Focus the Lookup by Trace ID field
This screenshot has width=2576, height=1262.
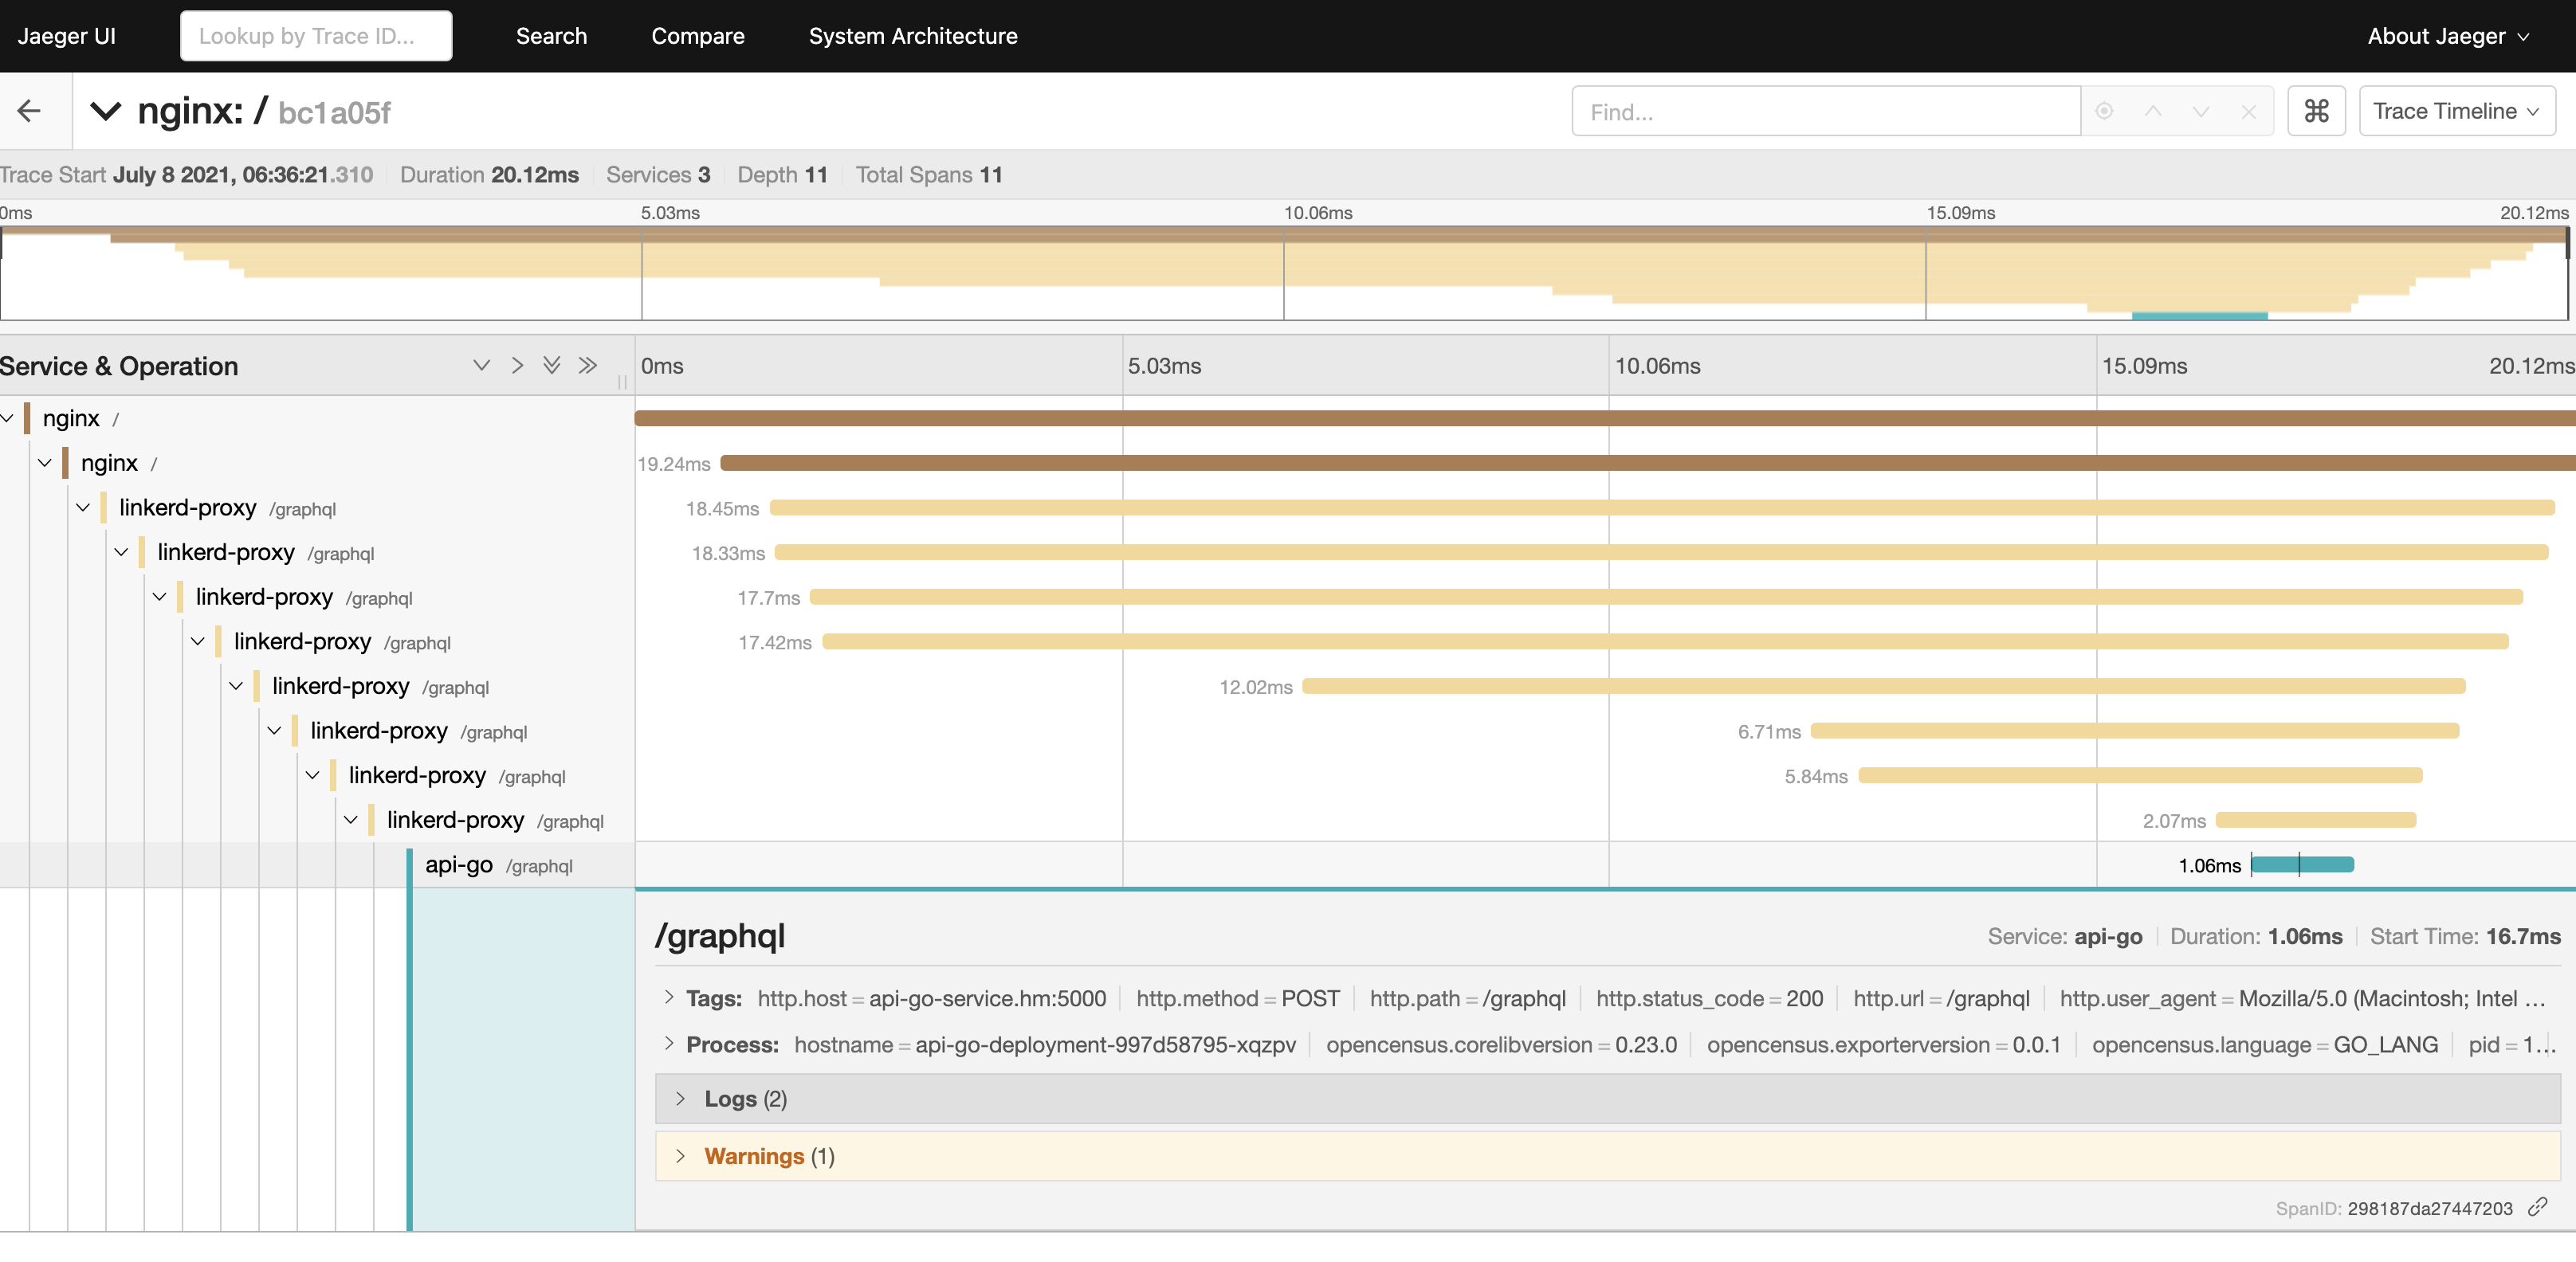(316, 36)
